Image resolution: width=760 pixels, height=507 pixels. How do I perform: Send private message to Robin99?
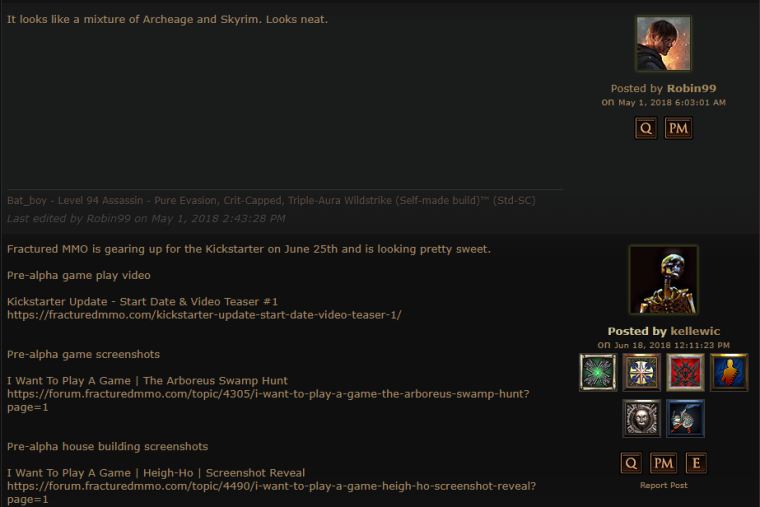click(x=678, y=128)
